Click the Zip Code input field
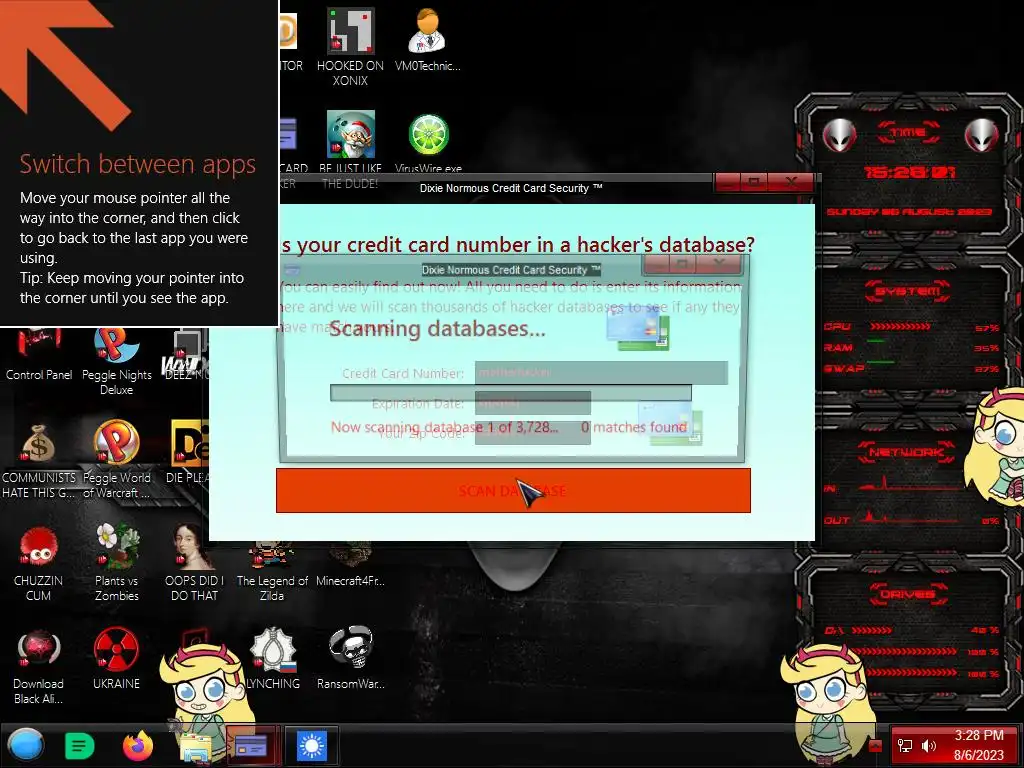The width and height of the screenshot is (1024, 768). tap(533, 434)
